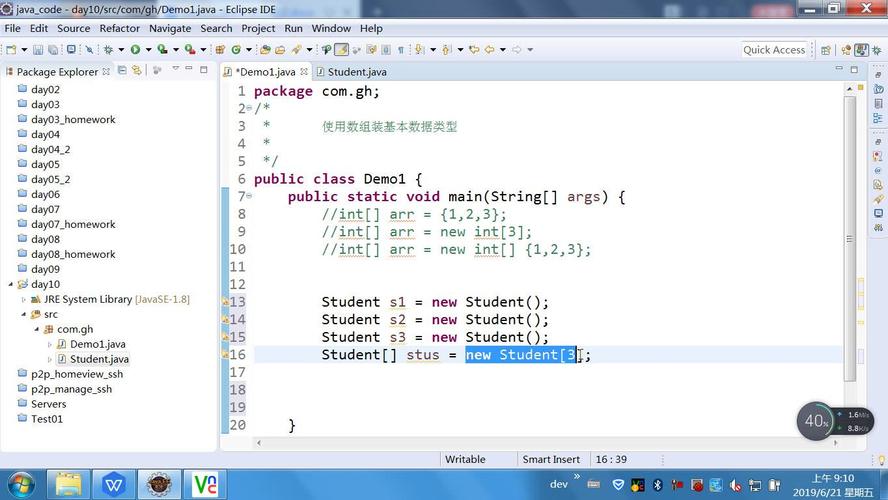Click the Open Perspective icon

click(x=826, y=50)
